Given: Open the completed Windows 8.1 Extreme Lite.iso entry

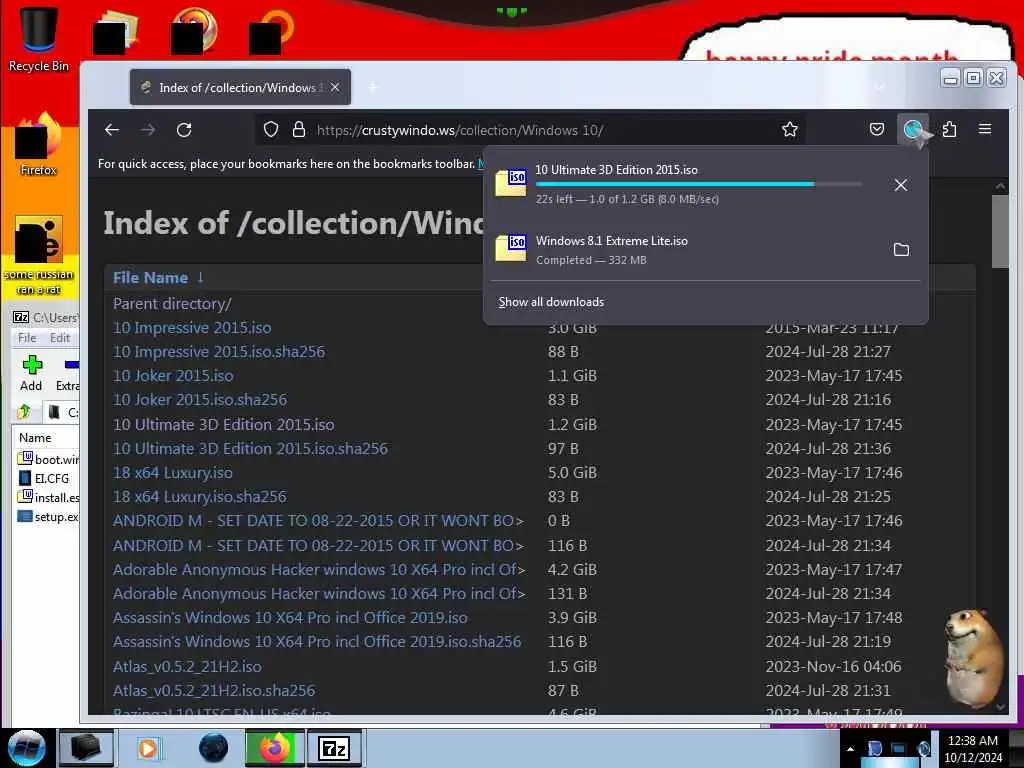Looking at the screenshot, I should tap(686, 249).
